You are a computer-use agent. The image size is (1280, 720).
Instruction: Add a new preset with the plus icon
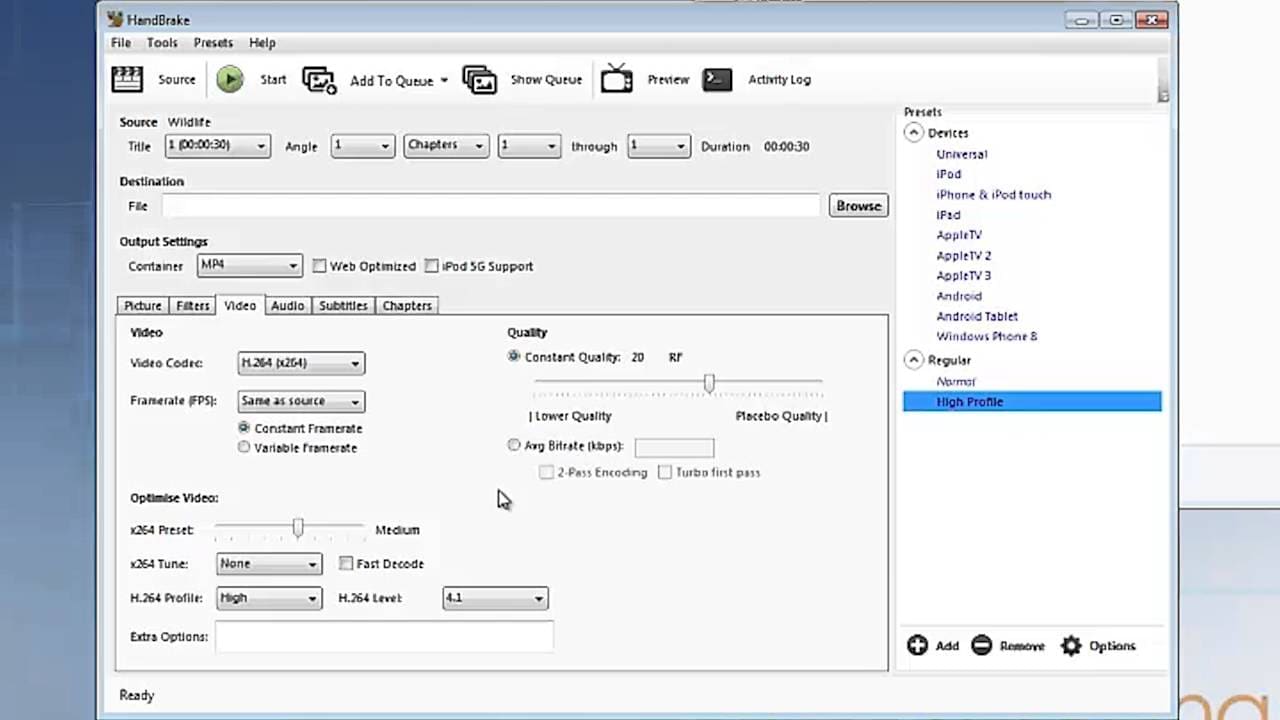point(918,645)
